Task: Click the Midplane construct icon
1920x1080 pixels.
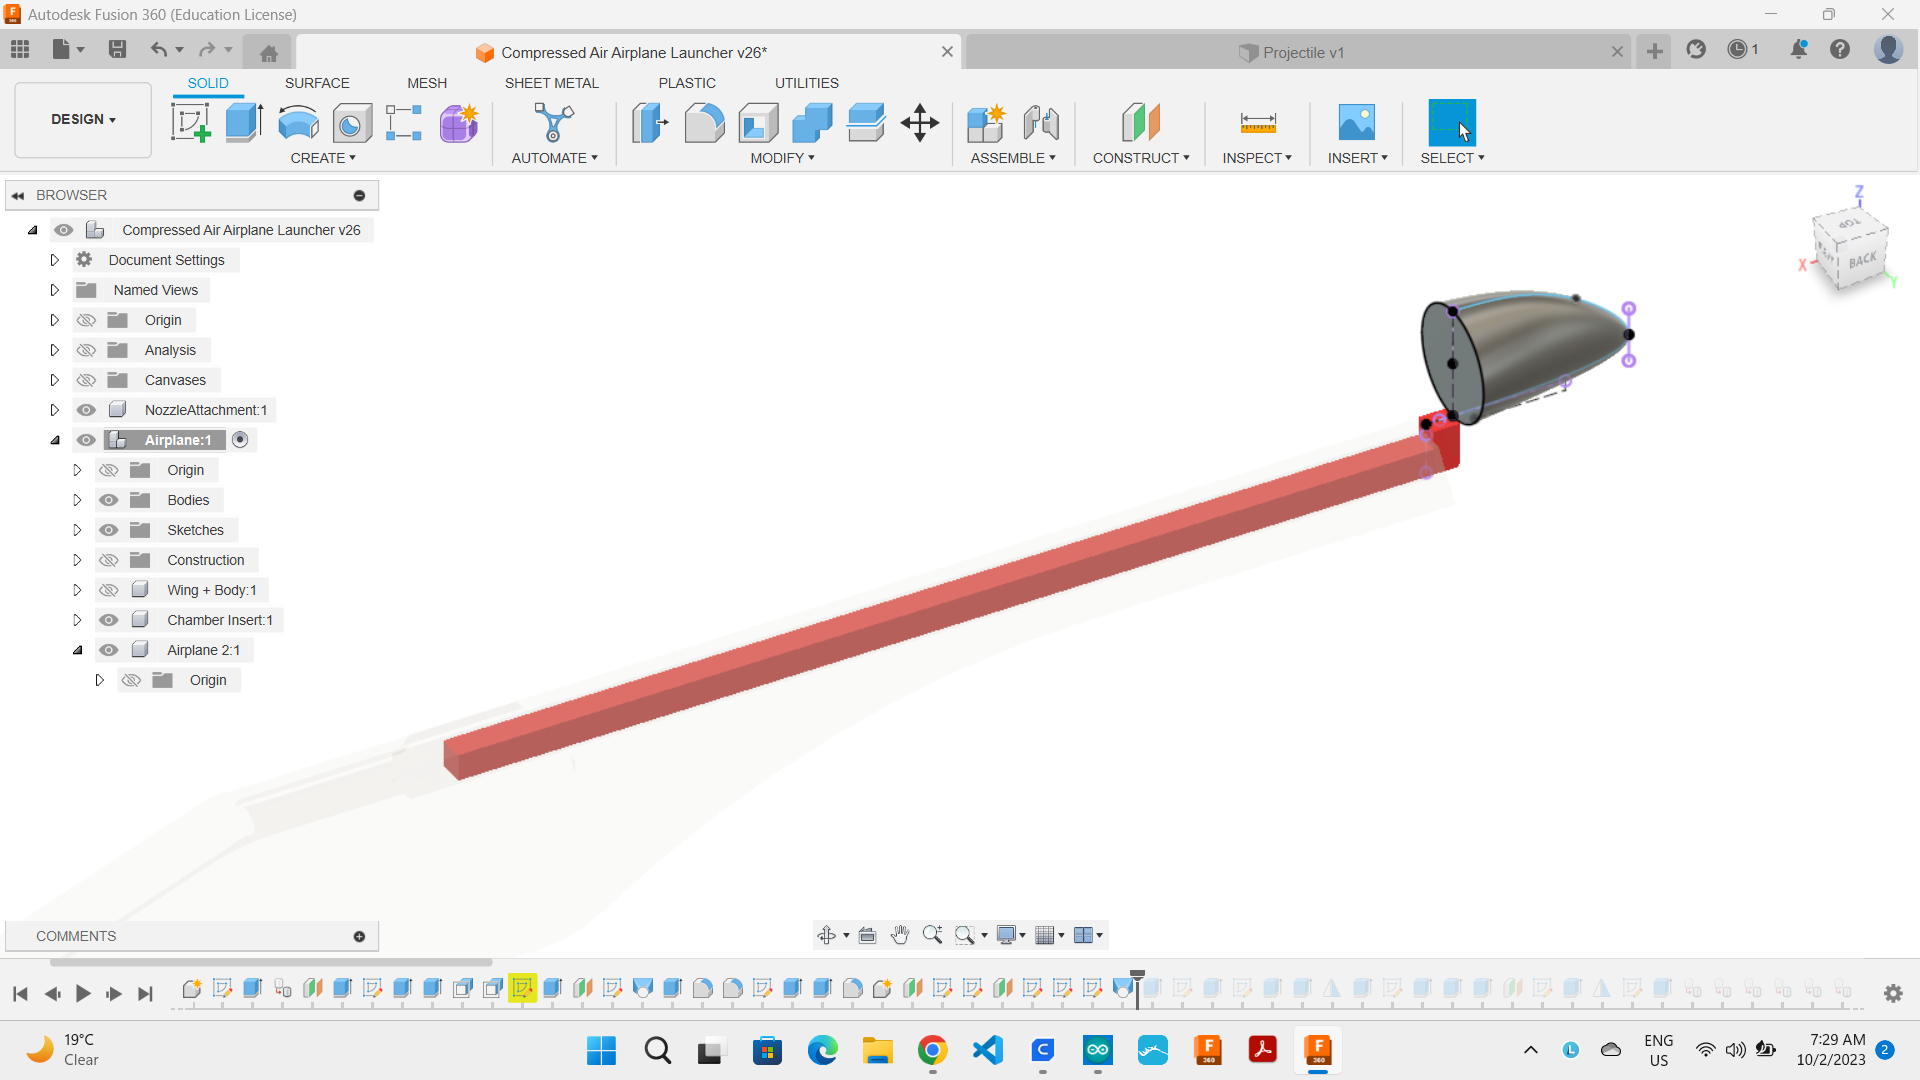Action: (x=1141, y=123)
